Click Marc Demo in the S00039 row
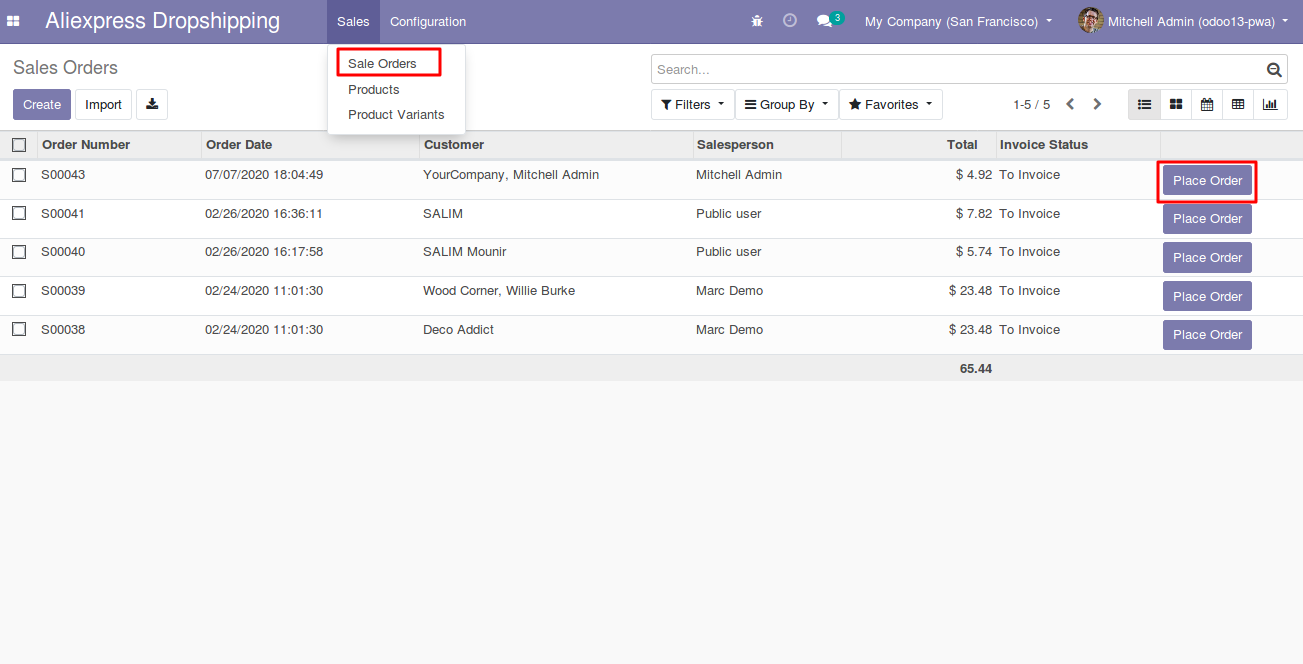The width and height of the screenshot is (1303, 664). coord(730,291)
